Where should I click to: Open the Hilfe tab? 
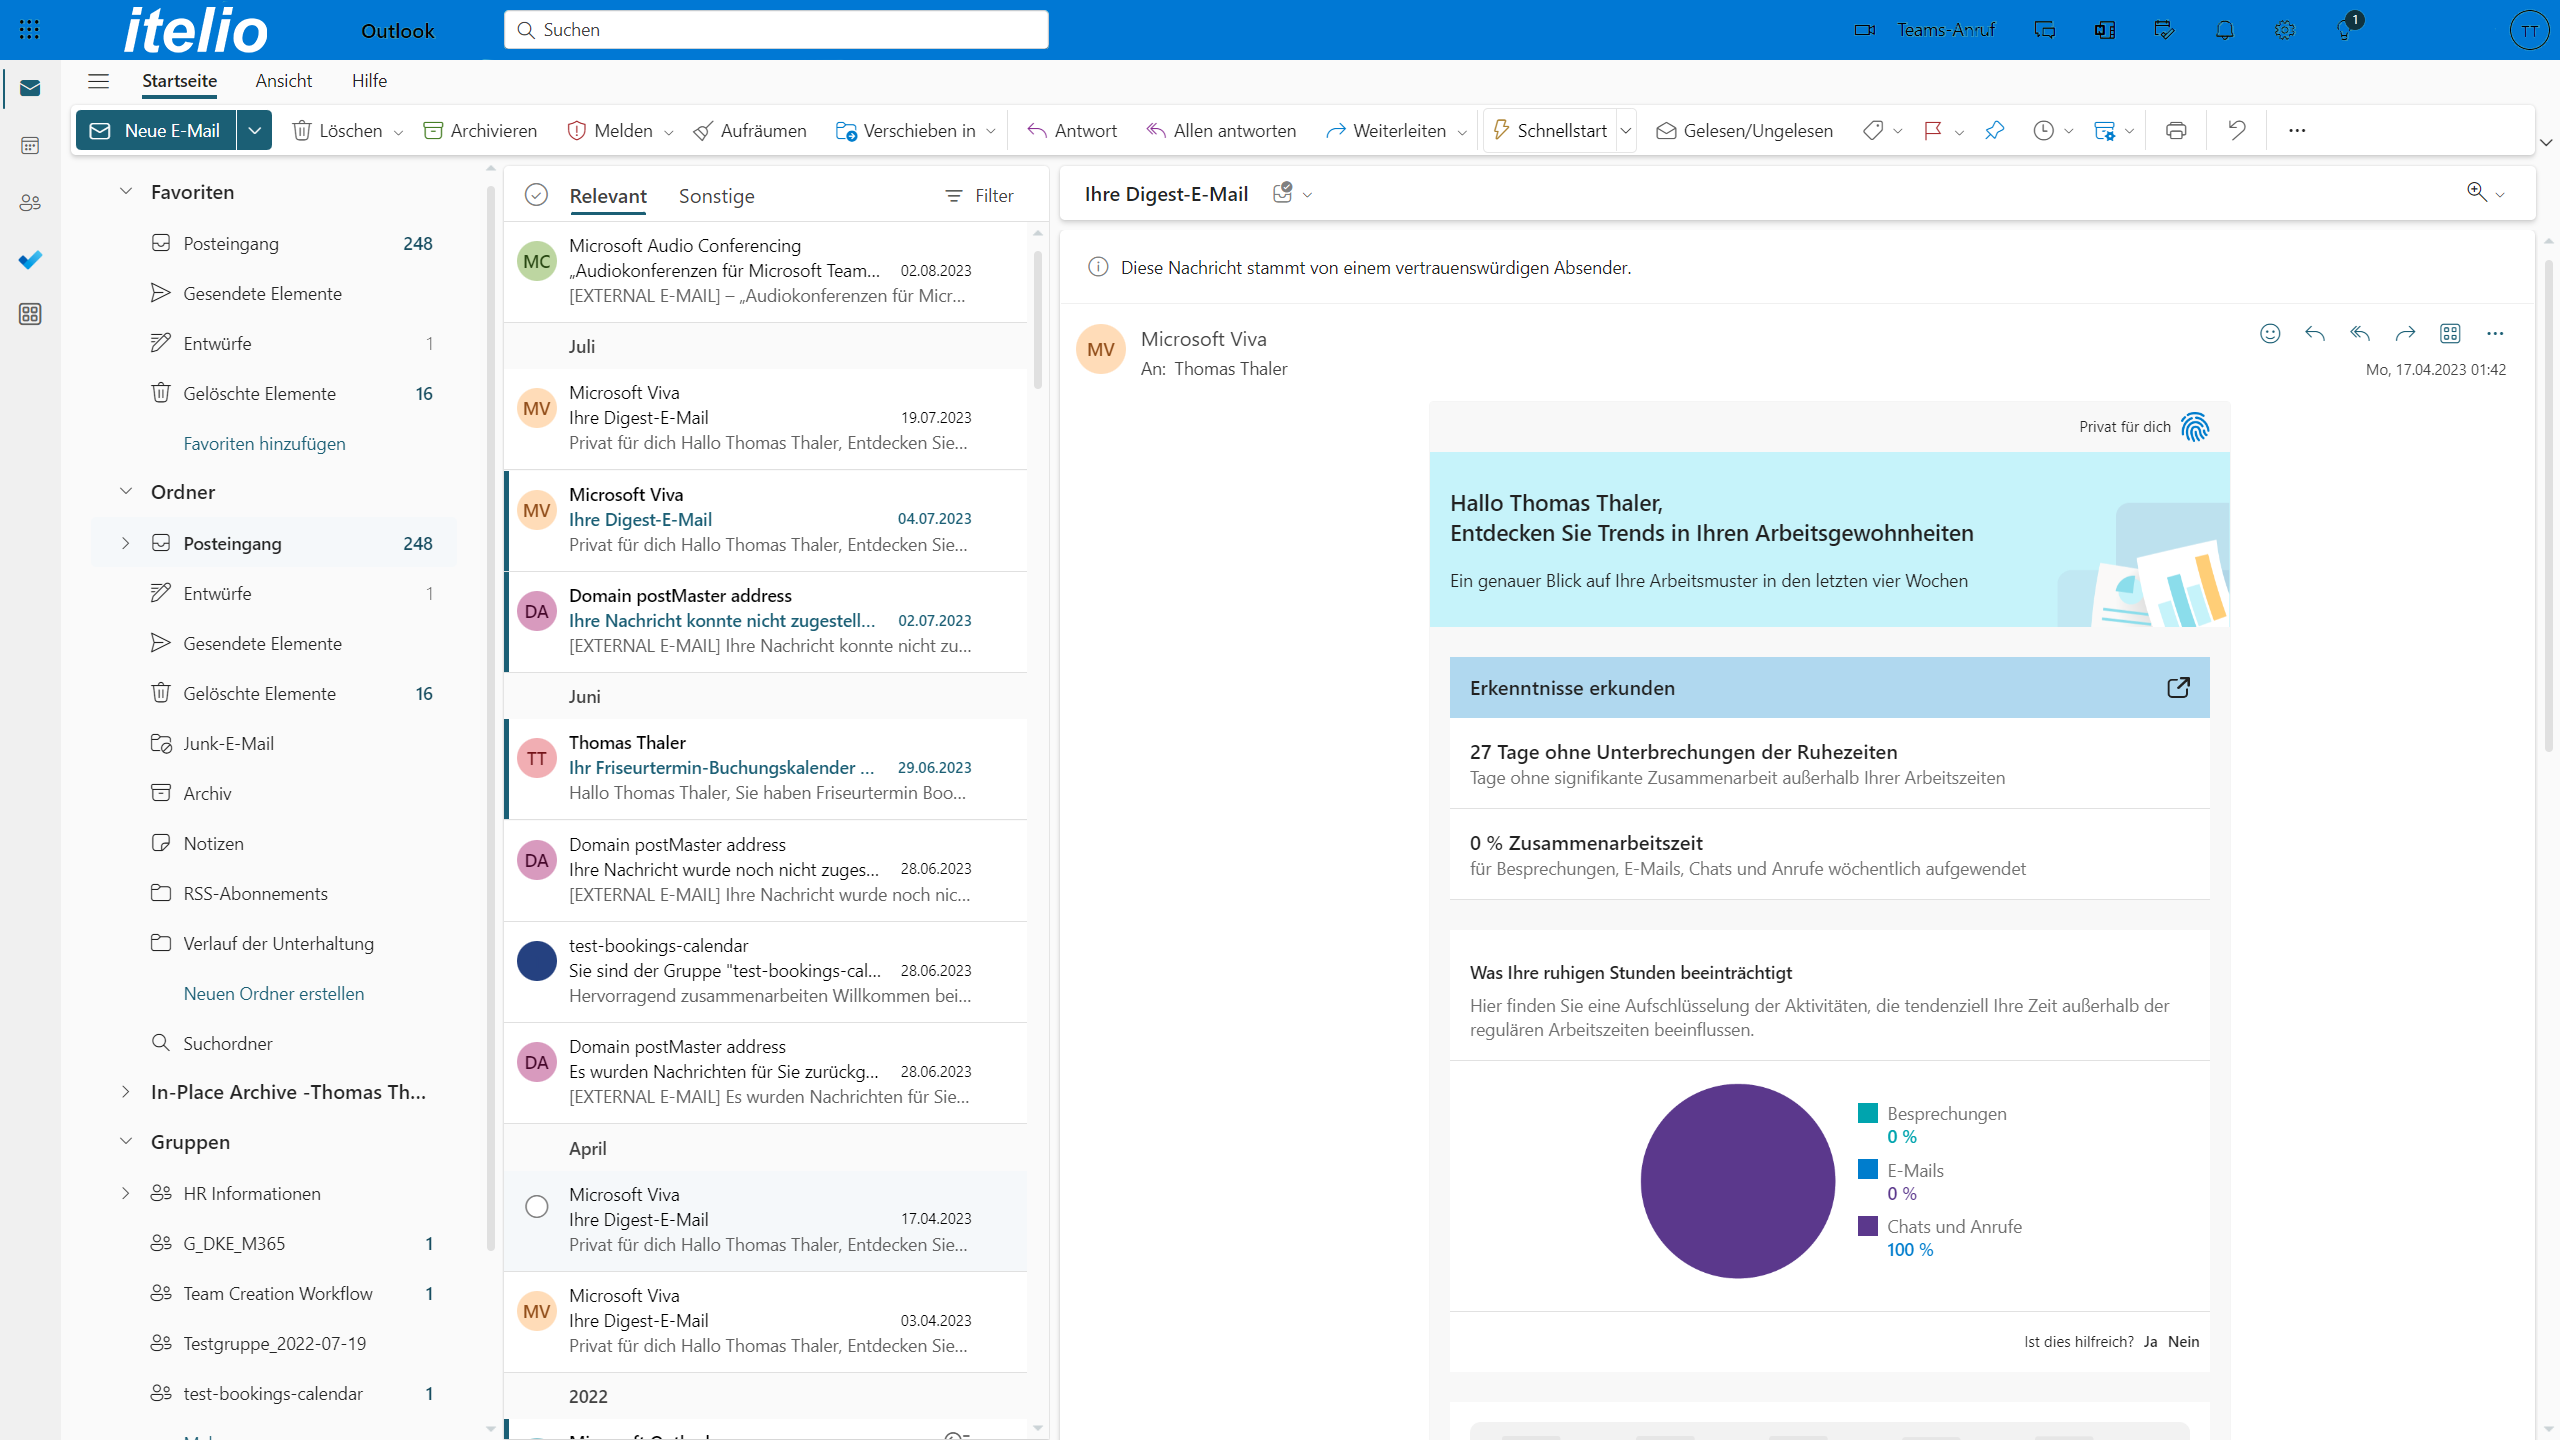[x=369, y=81]
